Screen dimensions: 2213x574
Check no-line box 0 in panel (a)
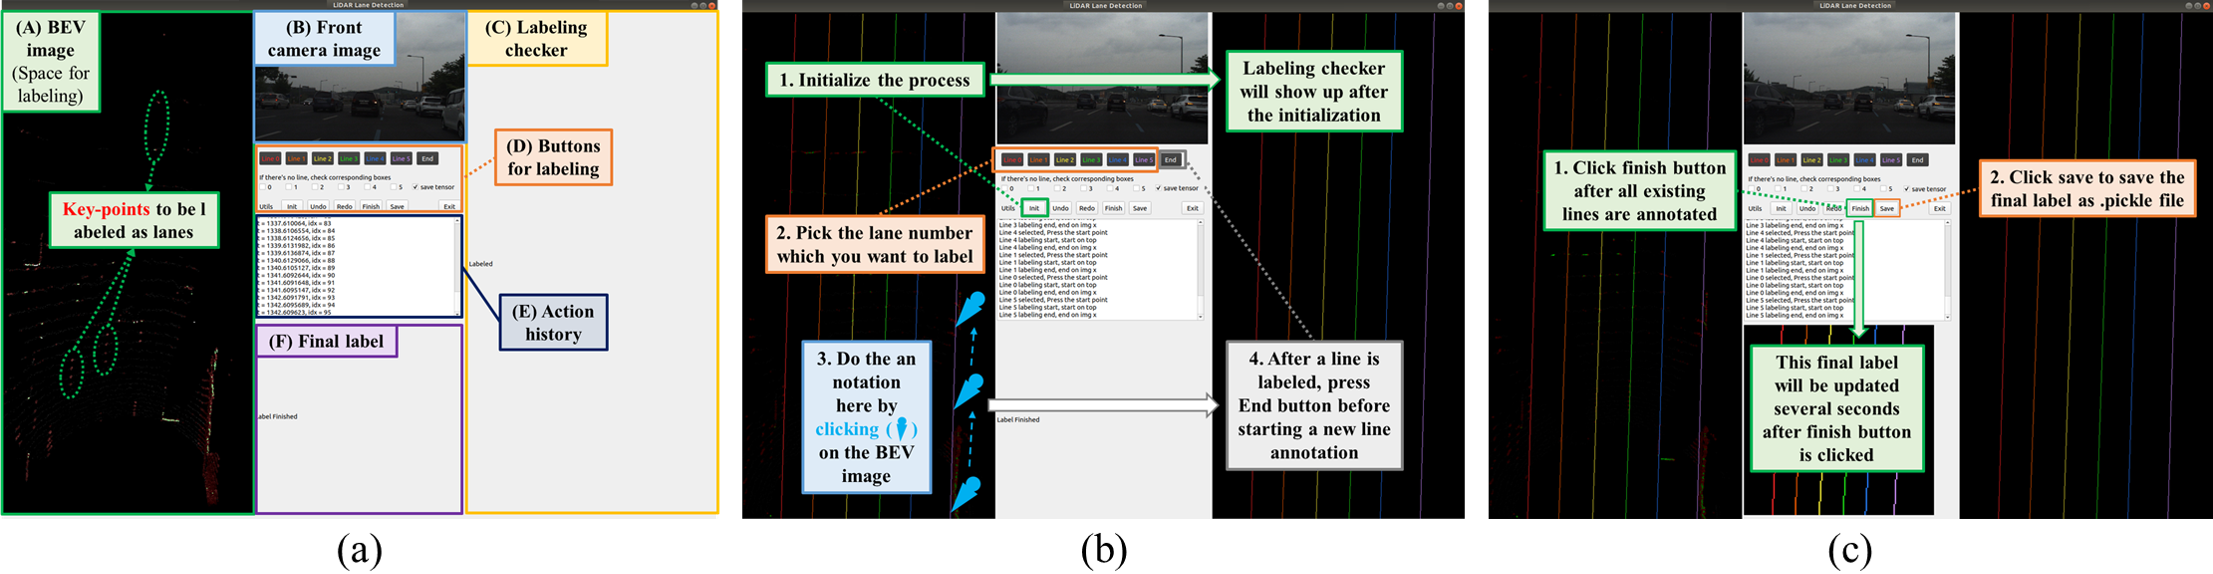coord(262,187)
